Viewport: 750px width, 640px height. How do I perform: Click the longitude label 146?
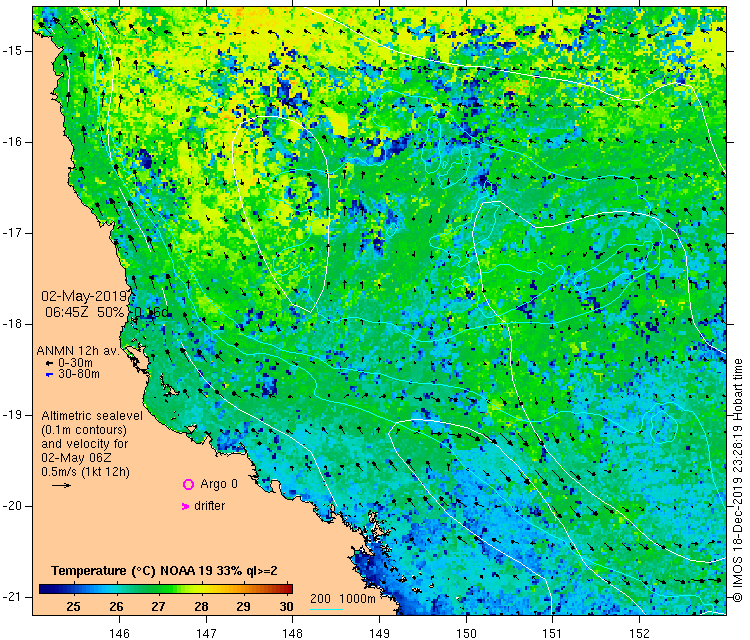tap(119, 633)
